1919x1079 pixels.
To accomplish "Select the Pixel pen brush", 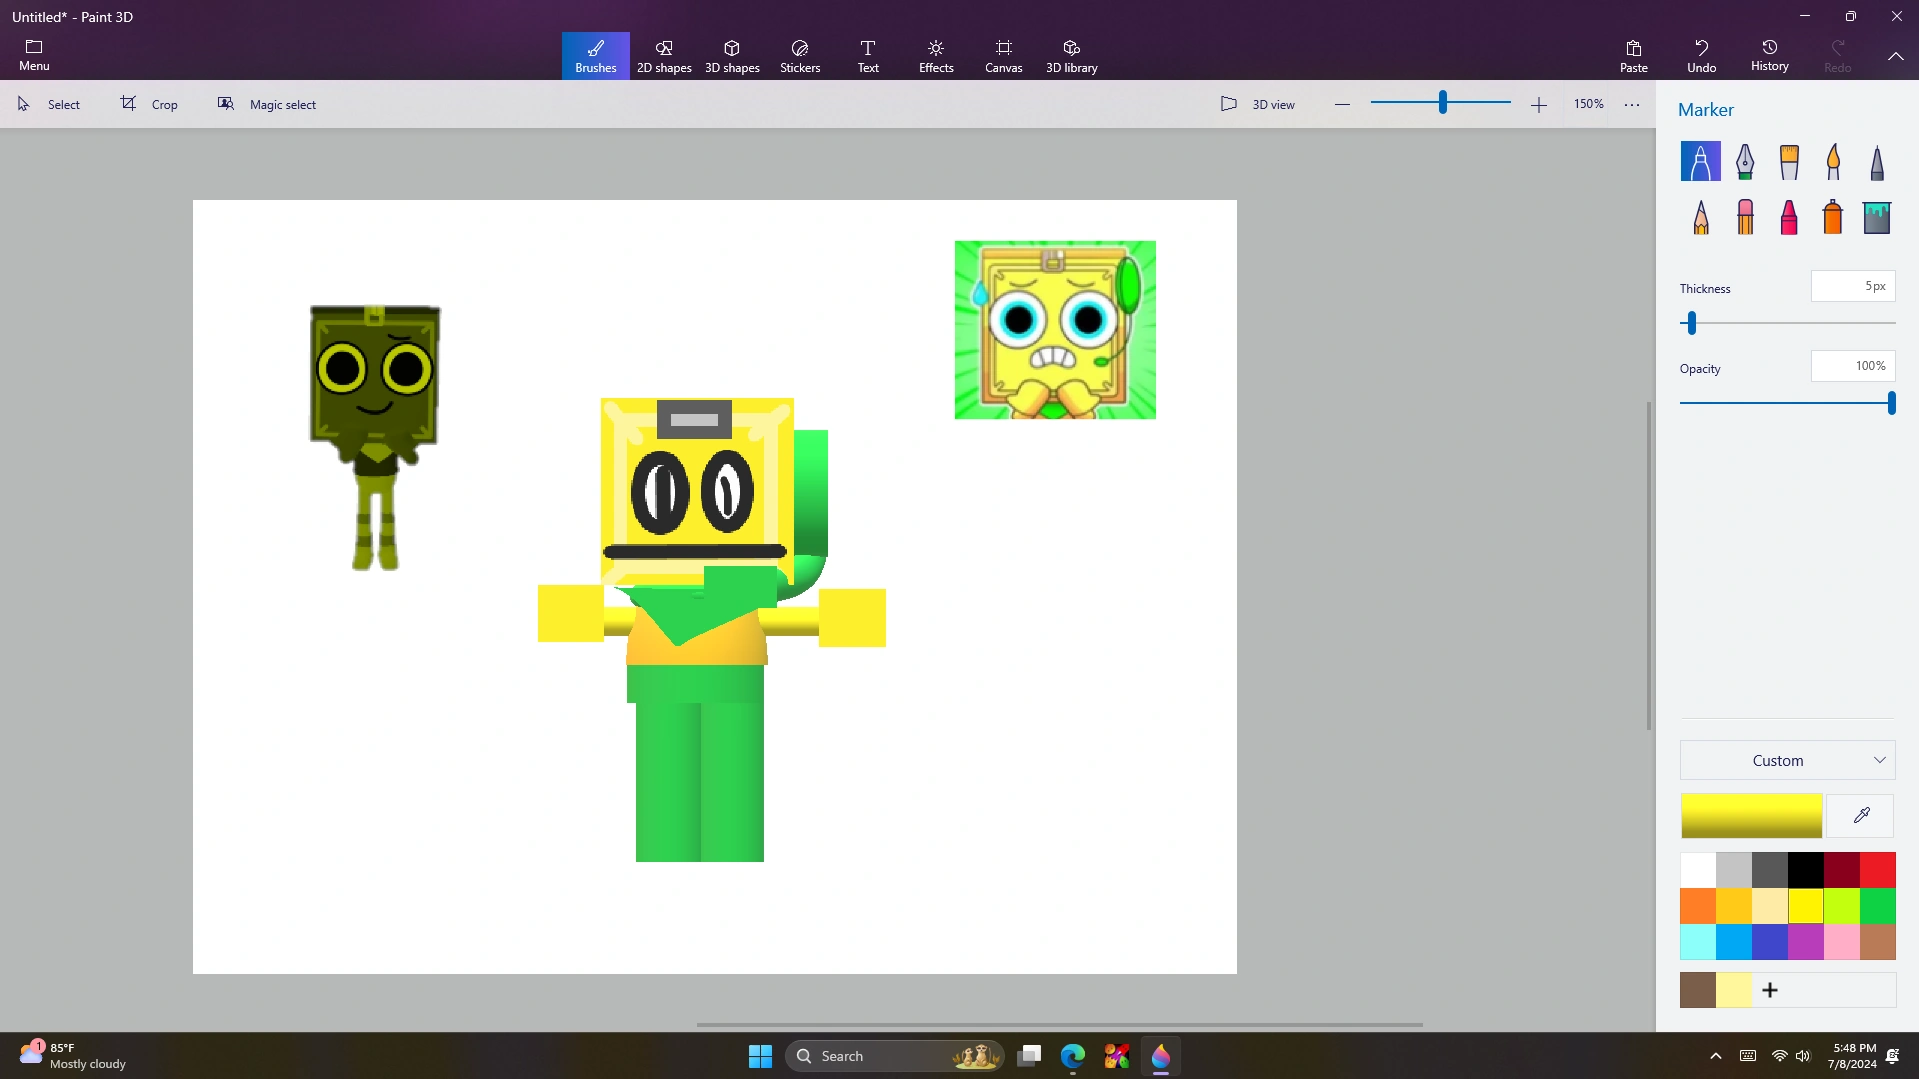I will 1877,162.
